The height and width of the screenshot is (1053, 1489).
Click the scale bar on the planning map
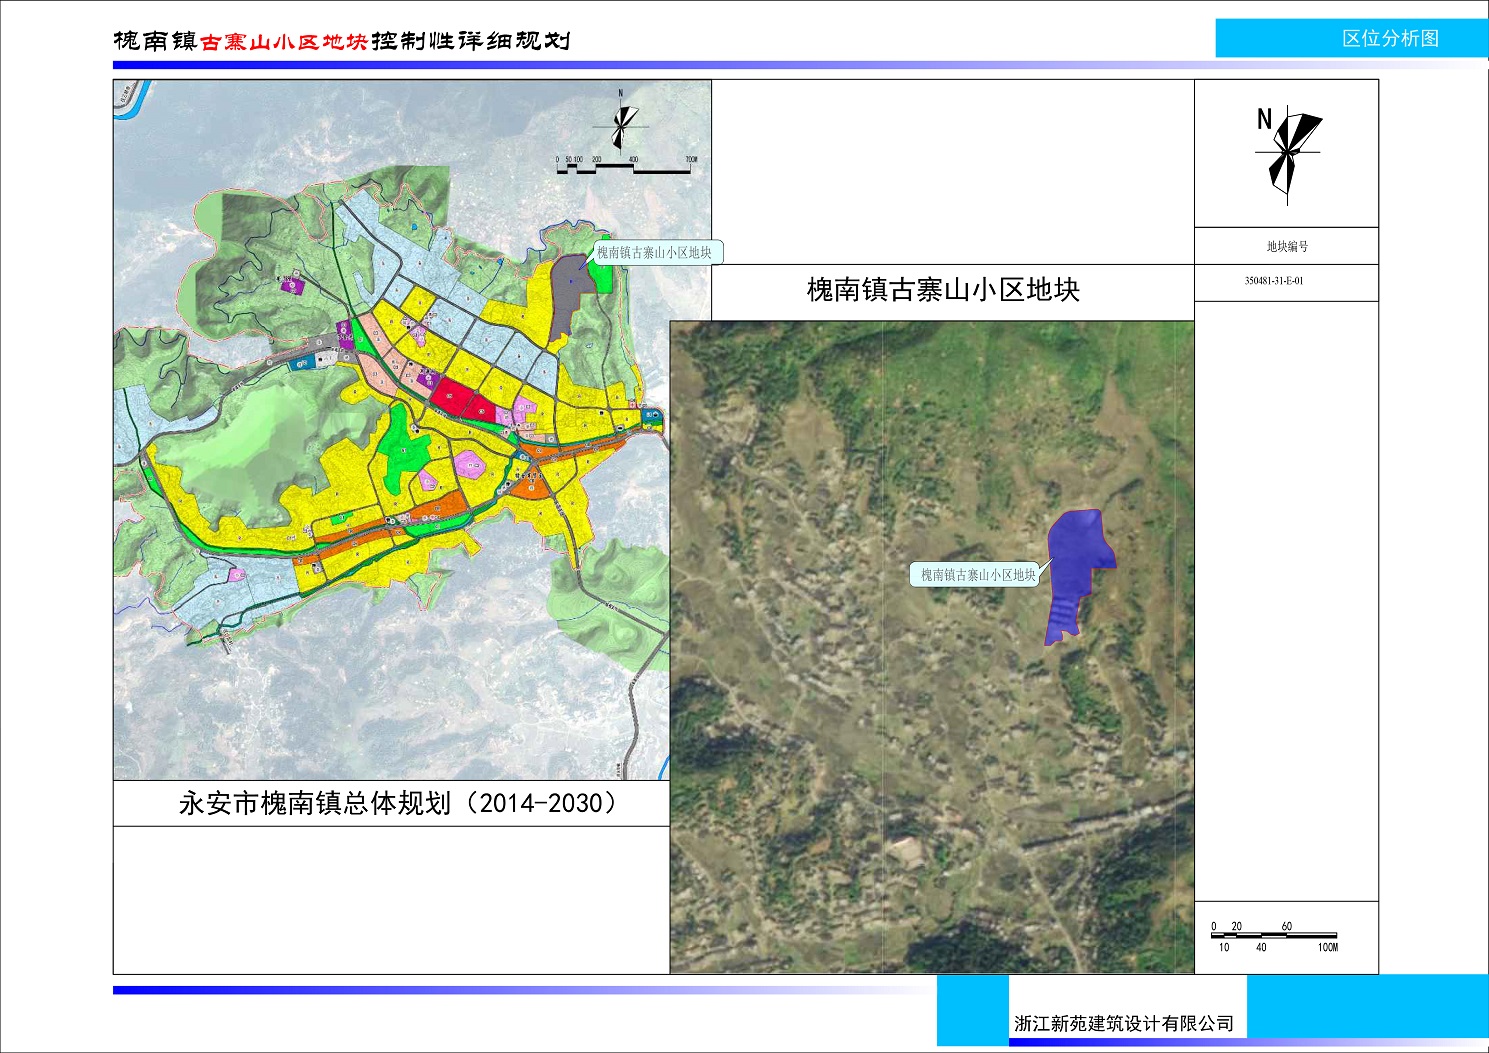pos(625,168)
